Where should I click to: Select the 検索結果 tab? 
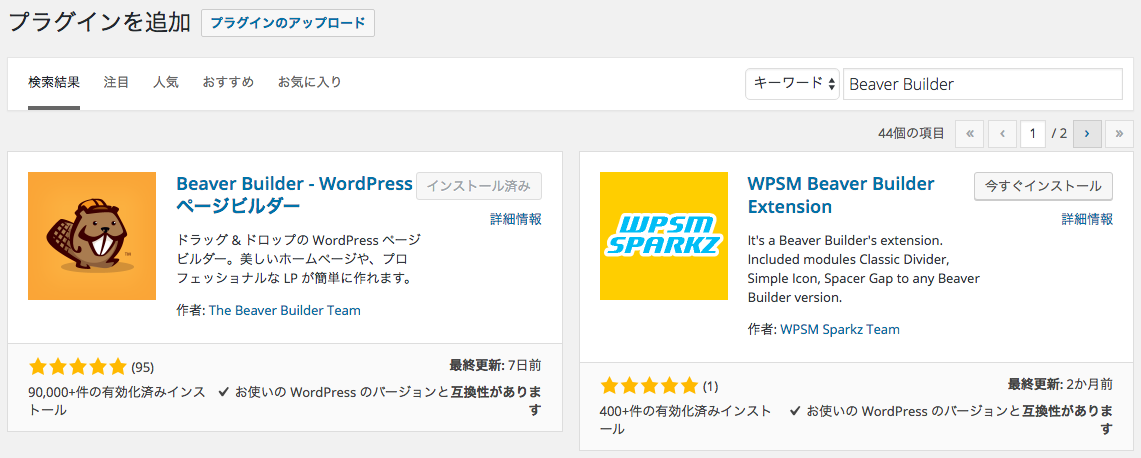(54, 82)
